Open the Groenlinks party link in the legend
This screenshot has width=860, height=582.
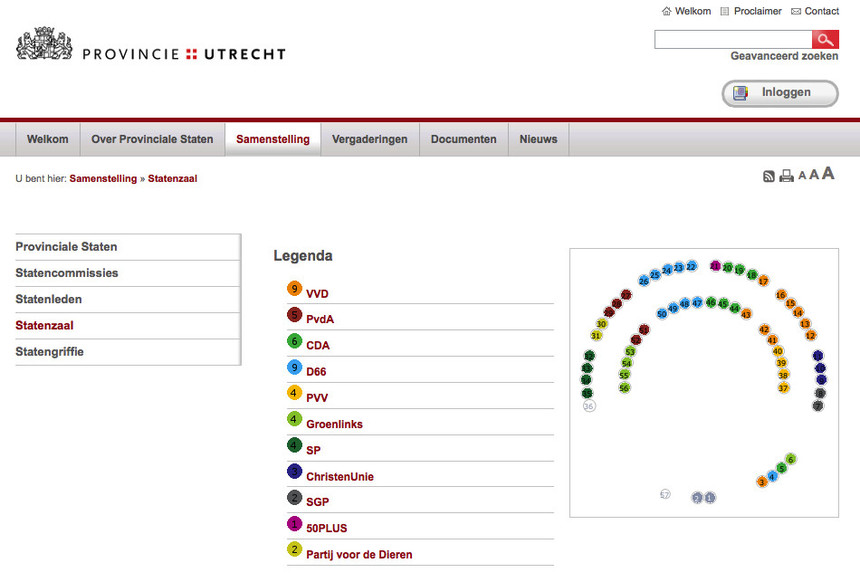pyautogui.click(x=334, y=425)
